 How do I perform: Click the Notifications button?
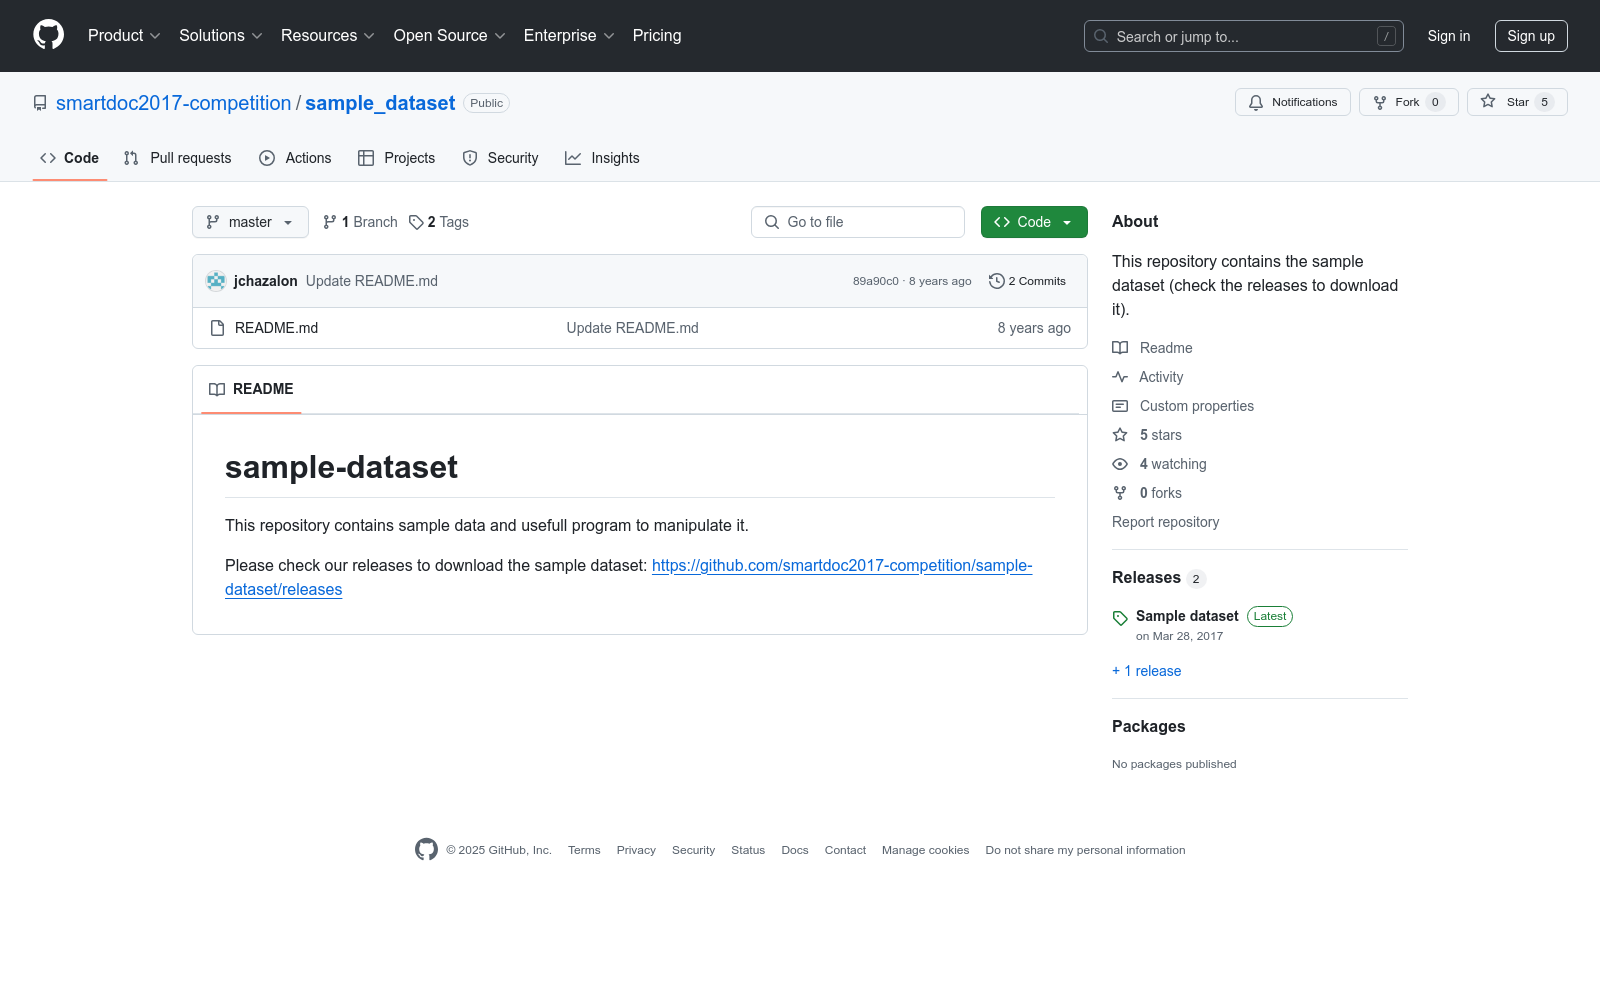[1293, 102]
